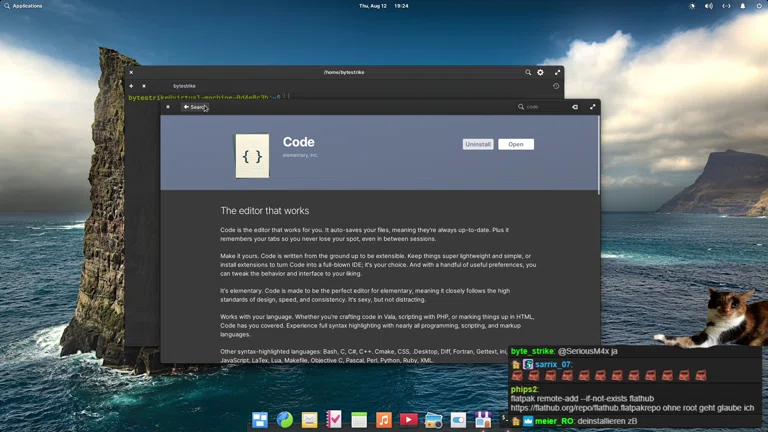This screenshot has width=768, height=432.
Task: Launch the web browser from the dock
Action: click(285, 420)
